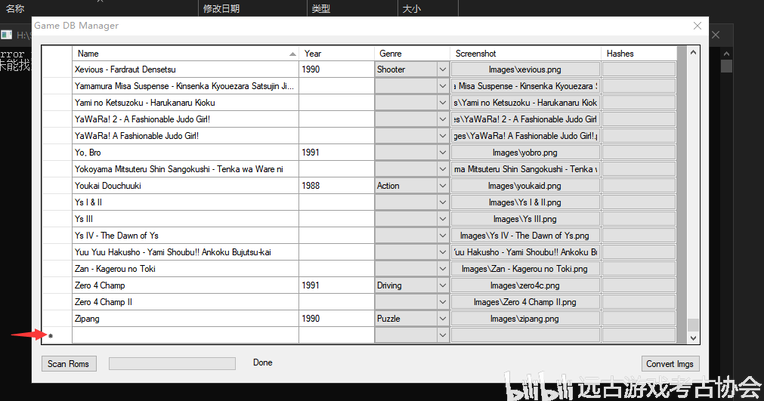Close the background console window
This screenshot has width=764, height=401.
pyautogui.click(x=715, y=35)
